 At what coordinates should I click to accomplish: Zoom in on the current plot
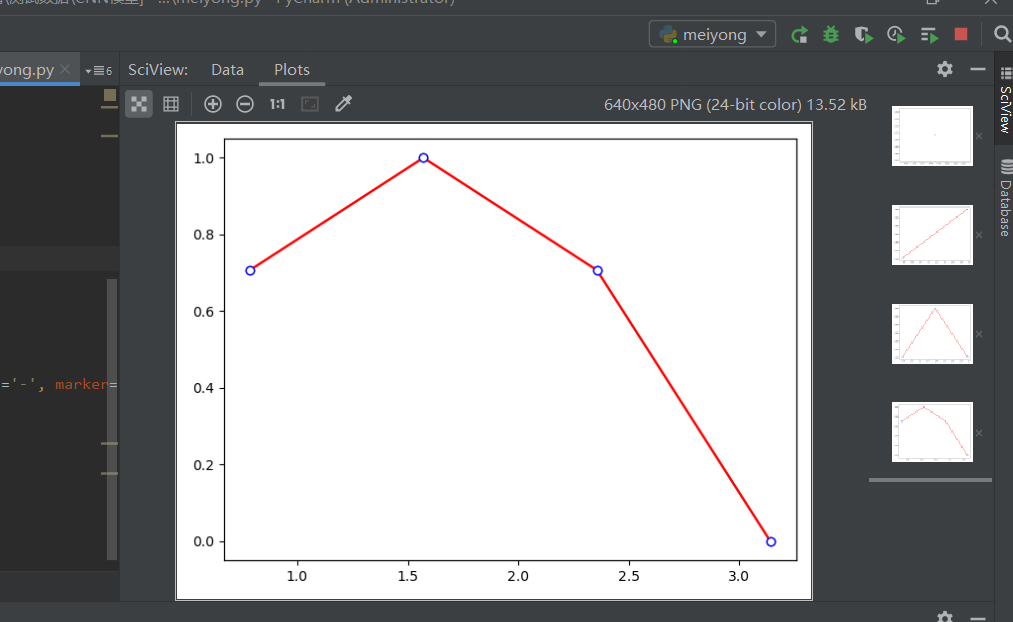coord(212,103)
